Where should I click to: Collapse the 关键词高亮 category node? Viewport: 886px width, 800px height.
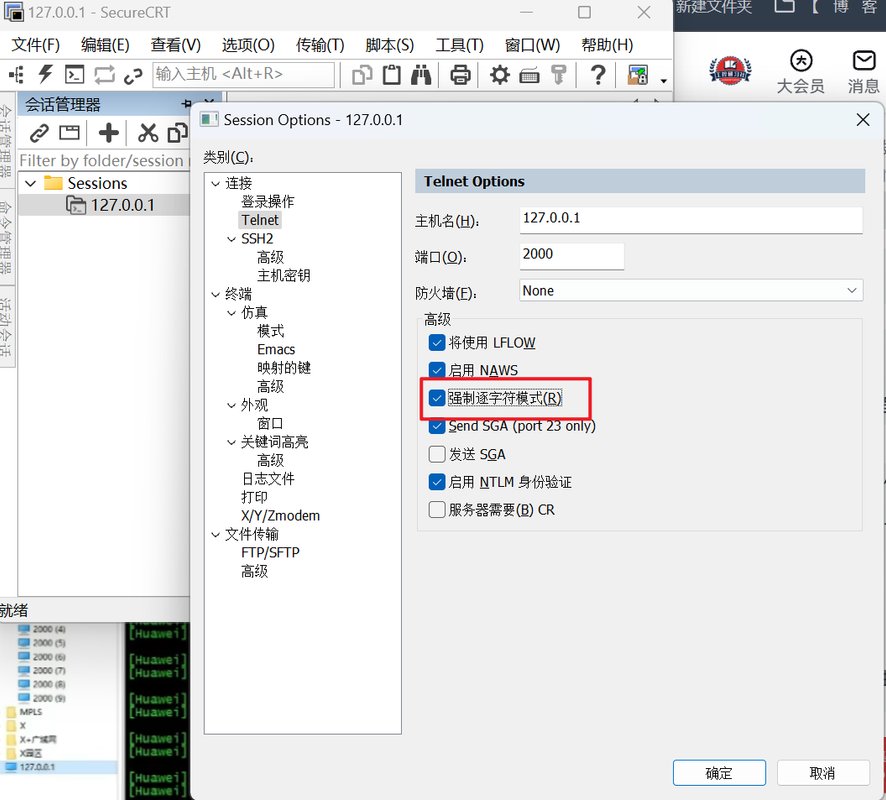231,442
